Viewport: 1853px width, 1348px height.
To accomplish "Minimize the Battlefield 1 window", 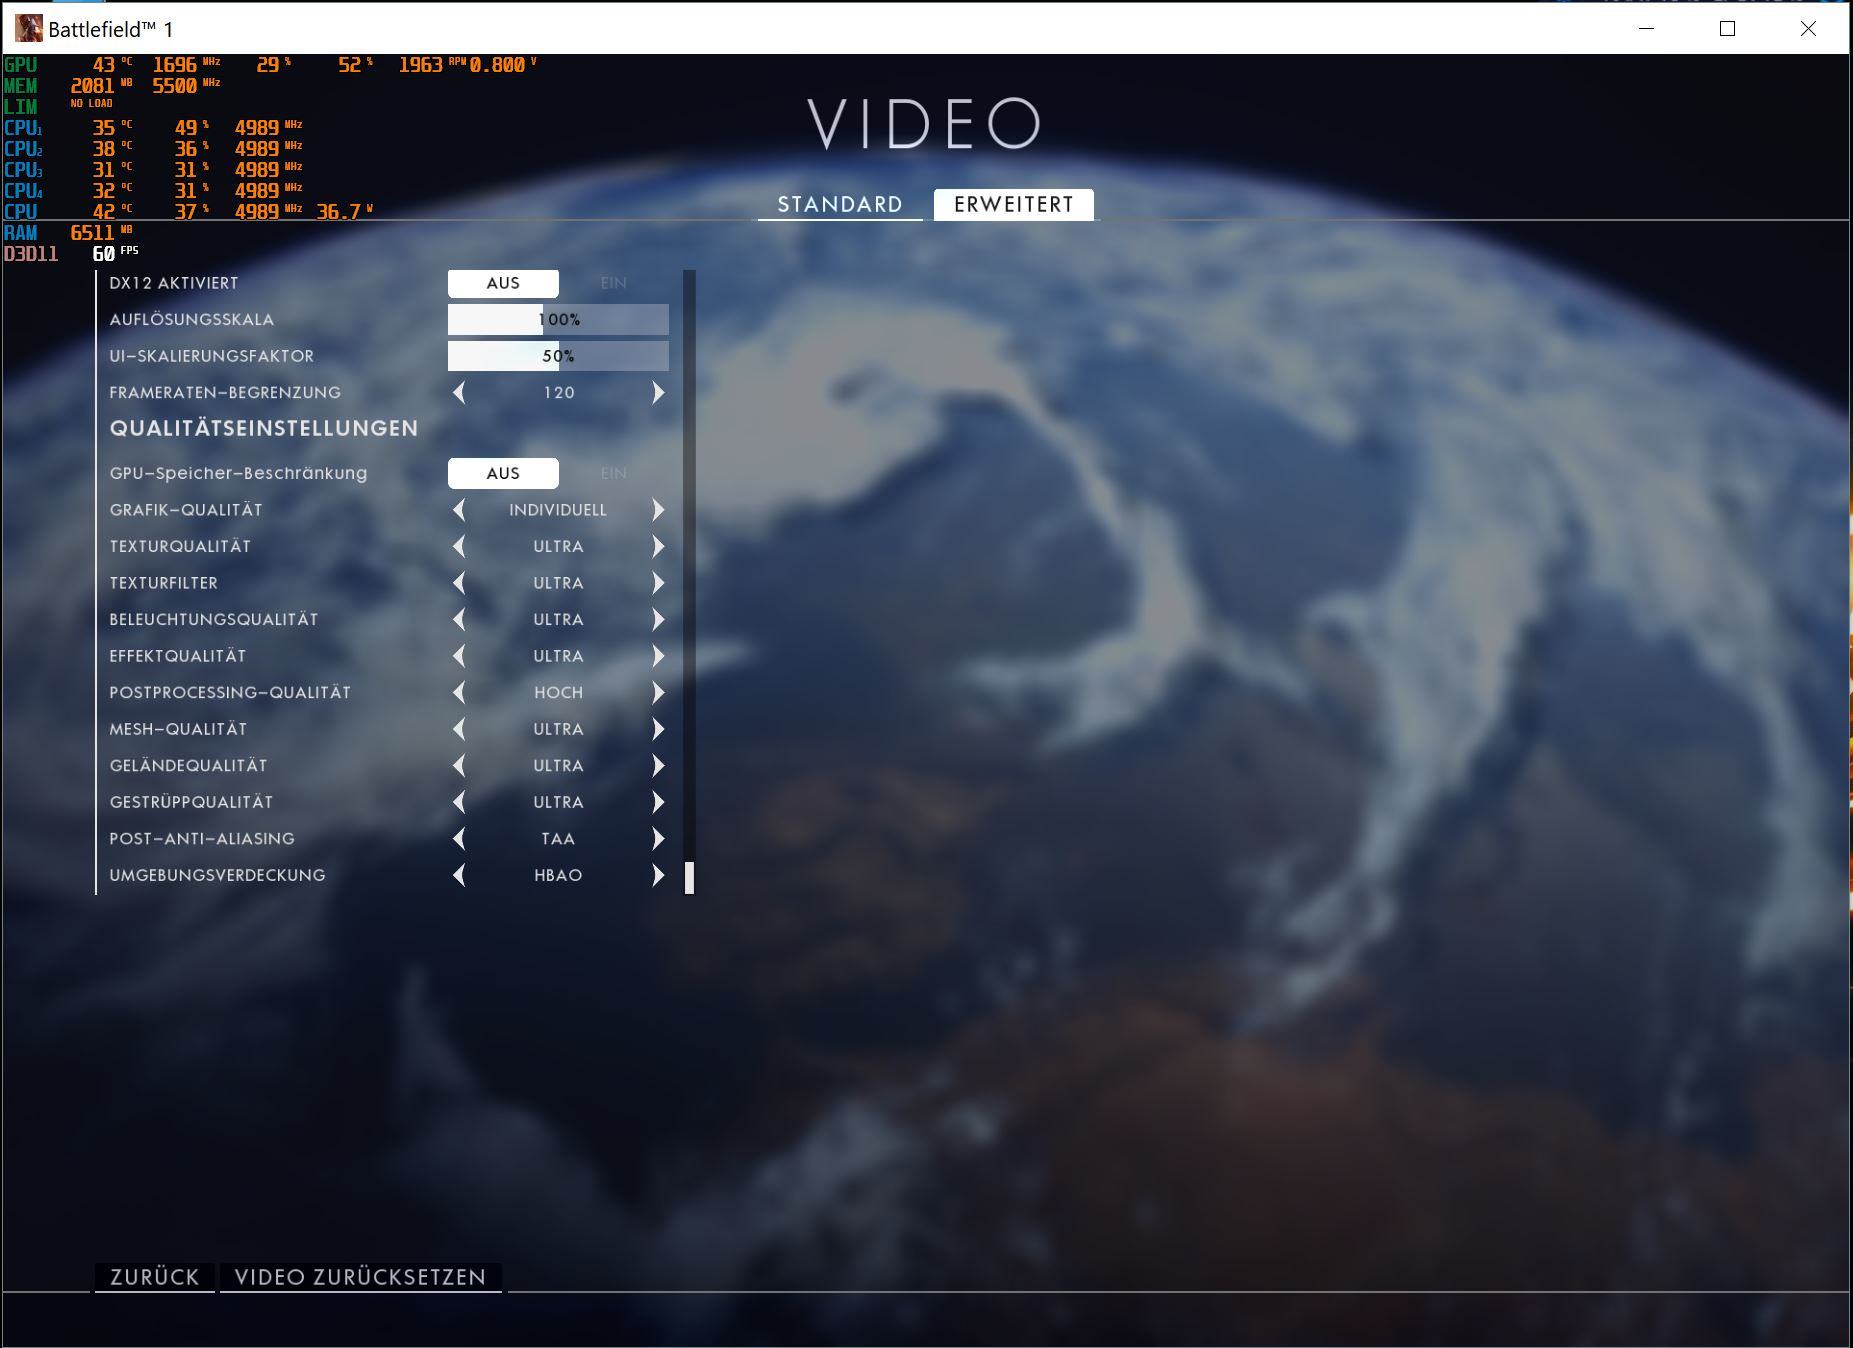I will tap(1647, 28).
